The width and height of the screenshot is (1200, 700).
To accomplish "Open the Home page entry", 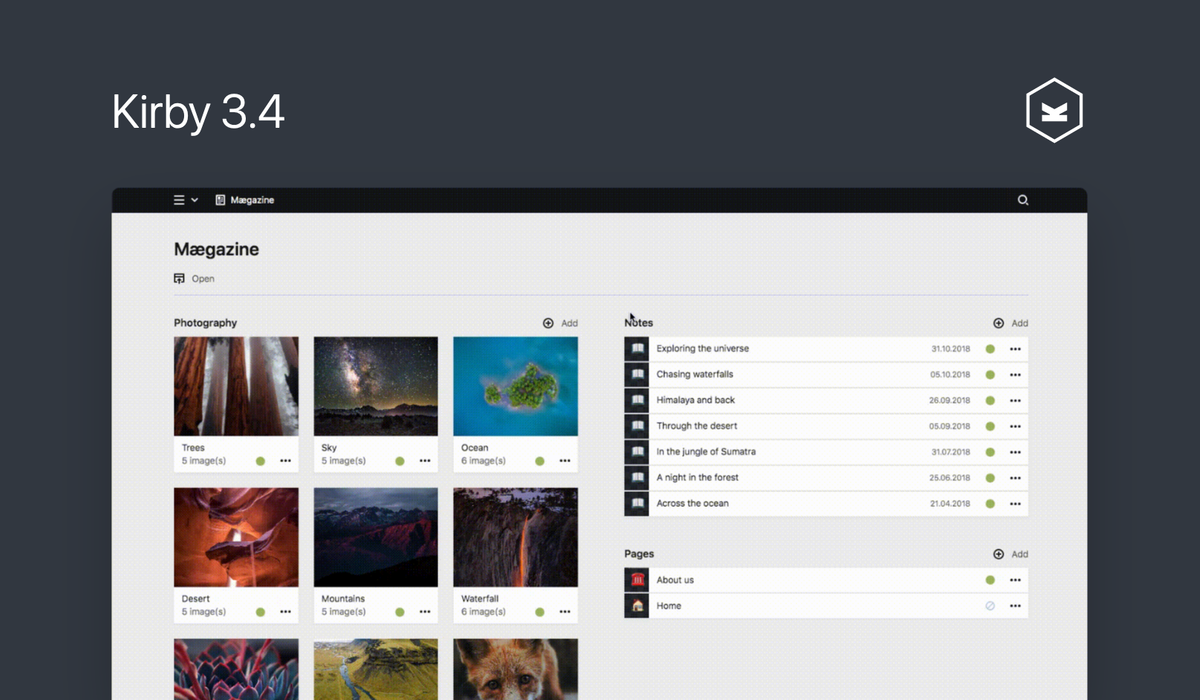I will [x=826, y=606].
